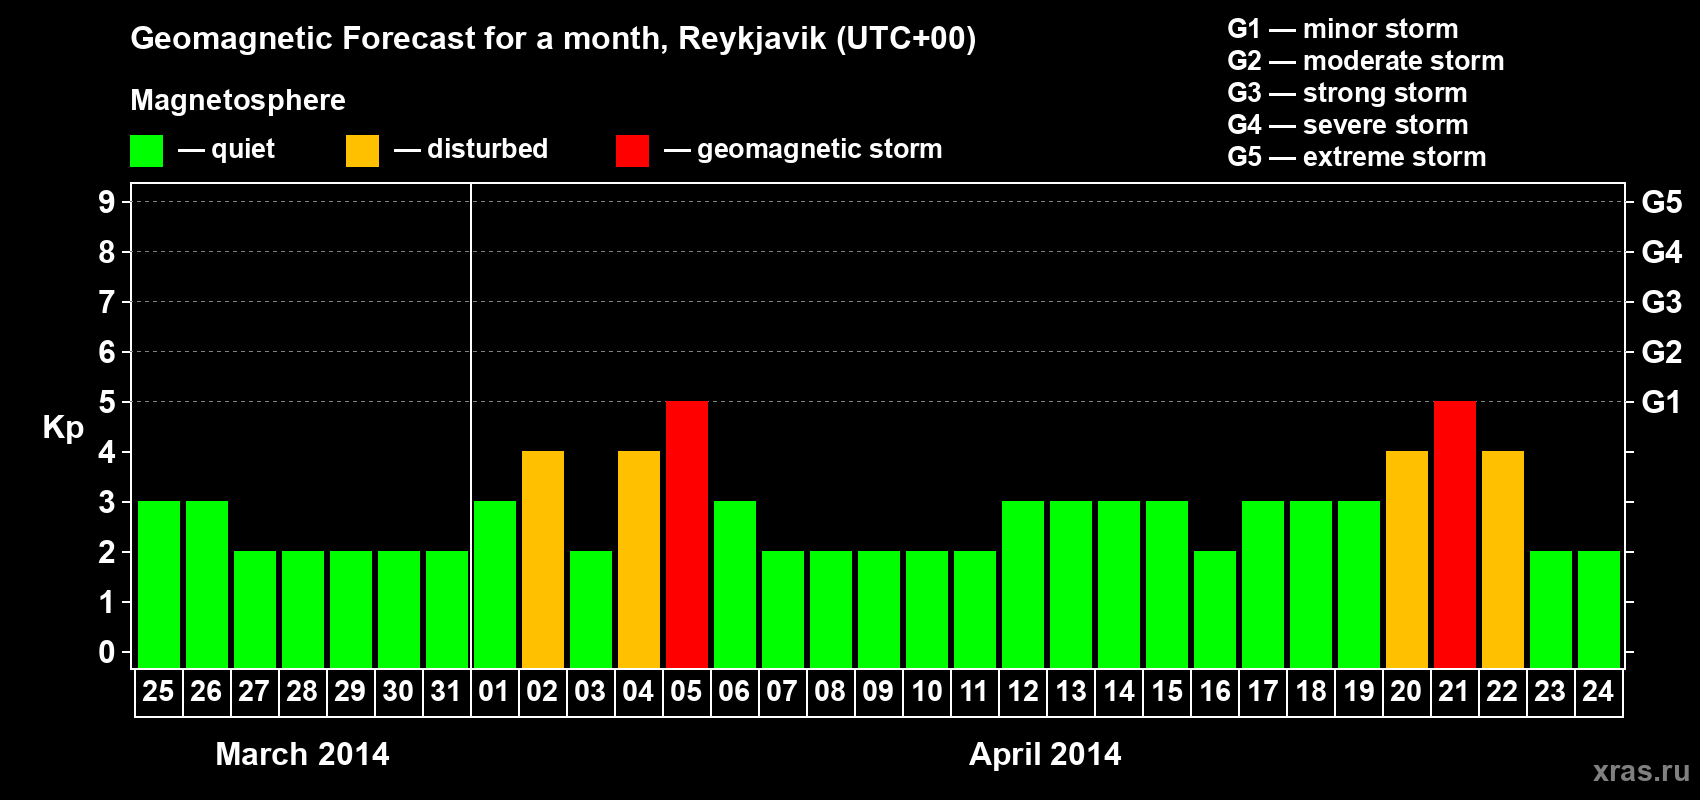Select the green bar for April 16
This screenshot has width=1700, height=800.
1215,609
